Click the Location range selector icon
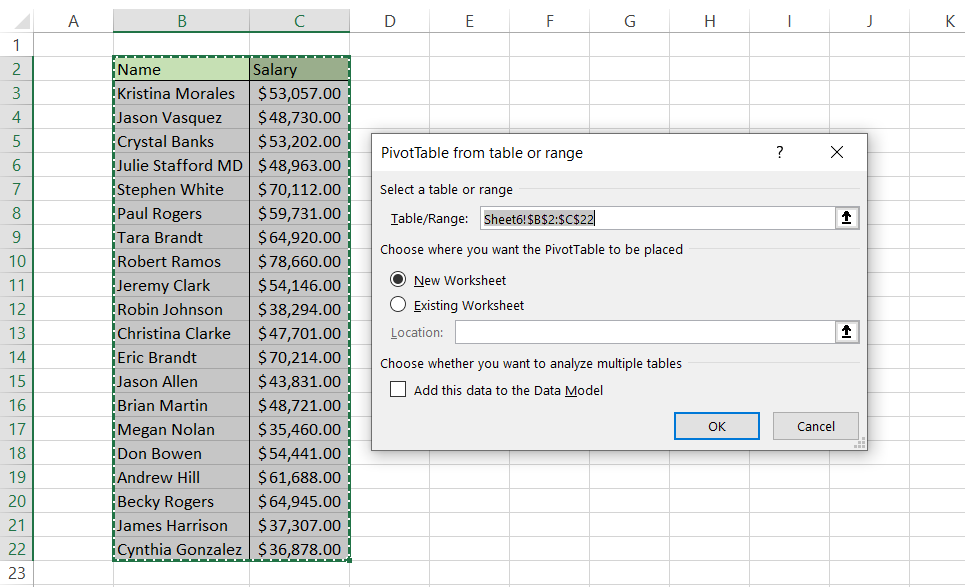 pyautogui.click(x=847, y=332)
